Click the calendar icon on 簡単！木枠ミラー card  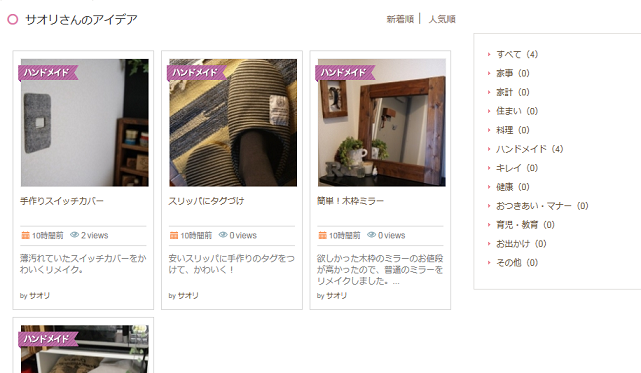(x=323, y=235)
